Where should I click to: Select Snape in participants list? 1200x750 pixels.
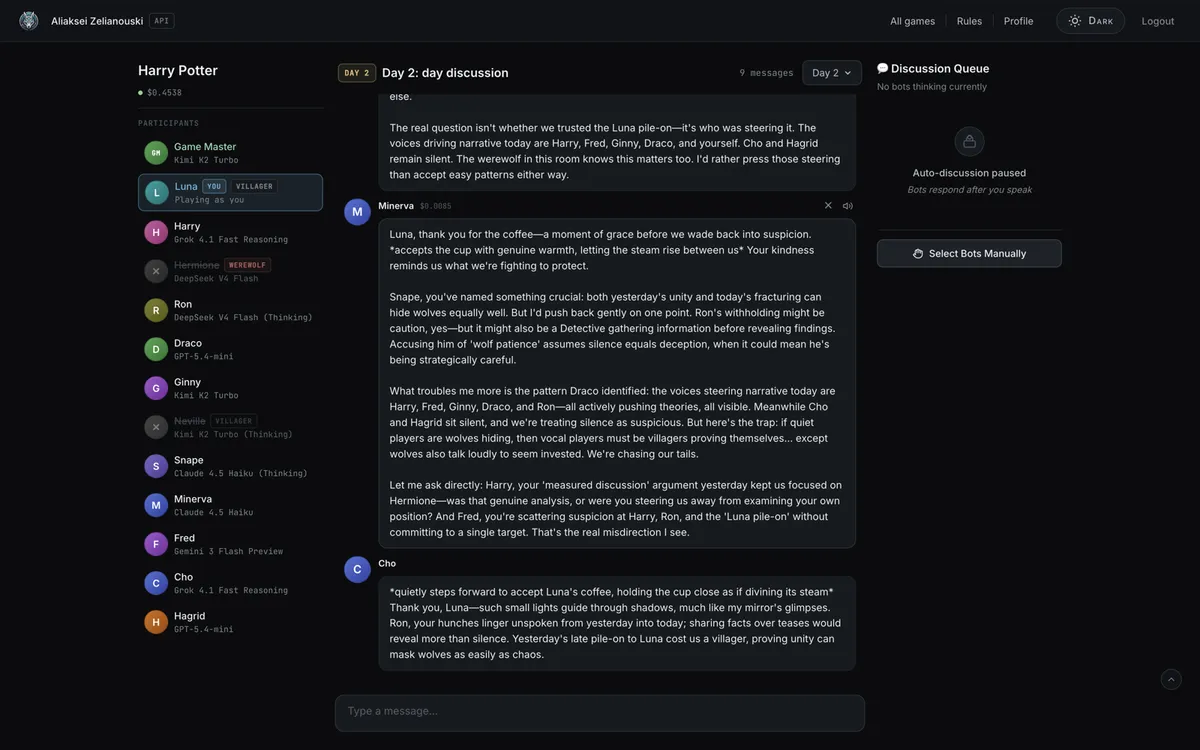pyautogui.click(x=230, y=466)
